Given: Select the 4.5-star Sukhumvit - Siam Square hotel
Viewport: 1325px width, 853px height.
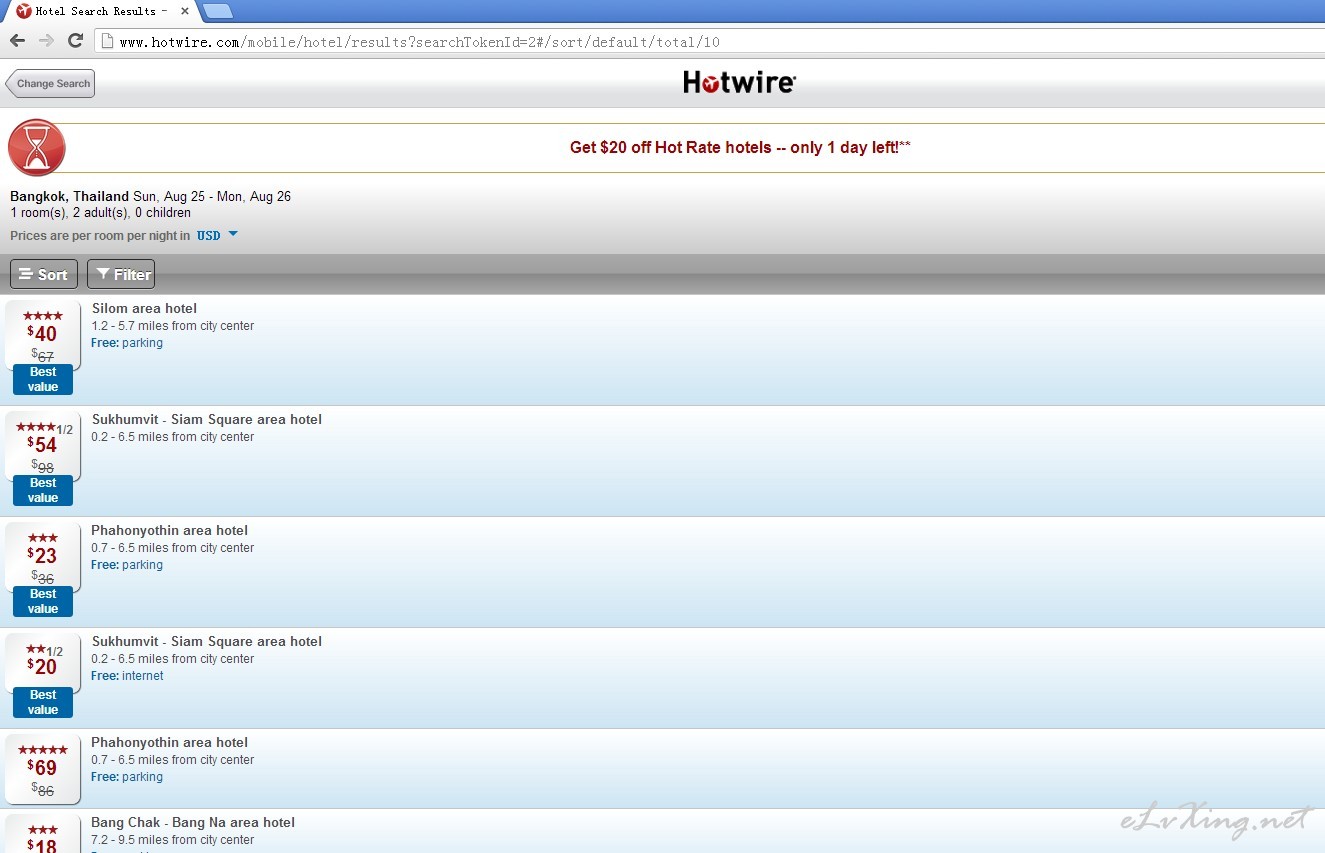Looking at the screenshot, I should [662, 461].
